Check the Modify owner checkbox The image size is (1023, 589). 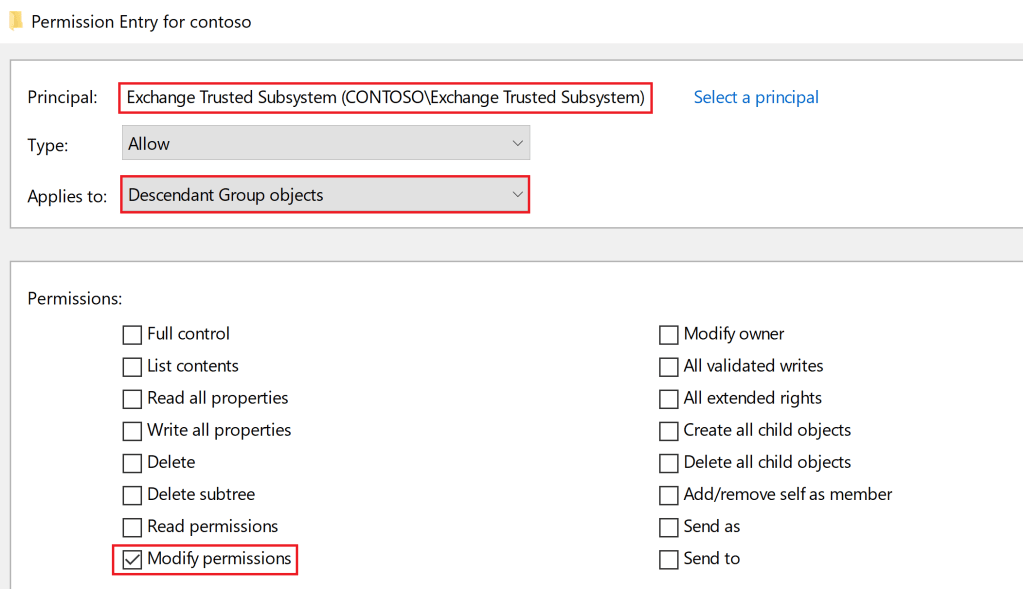pyautogui.click(x=669, y=335)
